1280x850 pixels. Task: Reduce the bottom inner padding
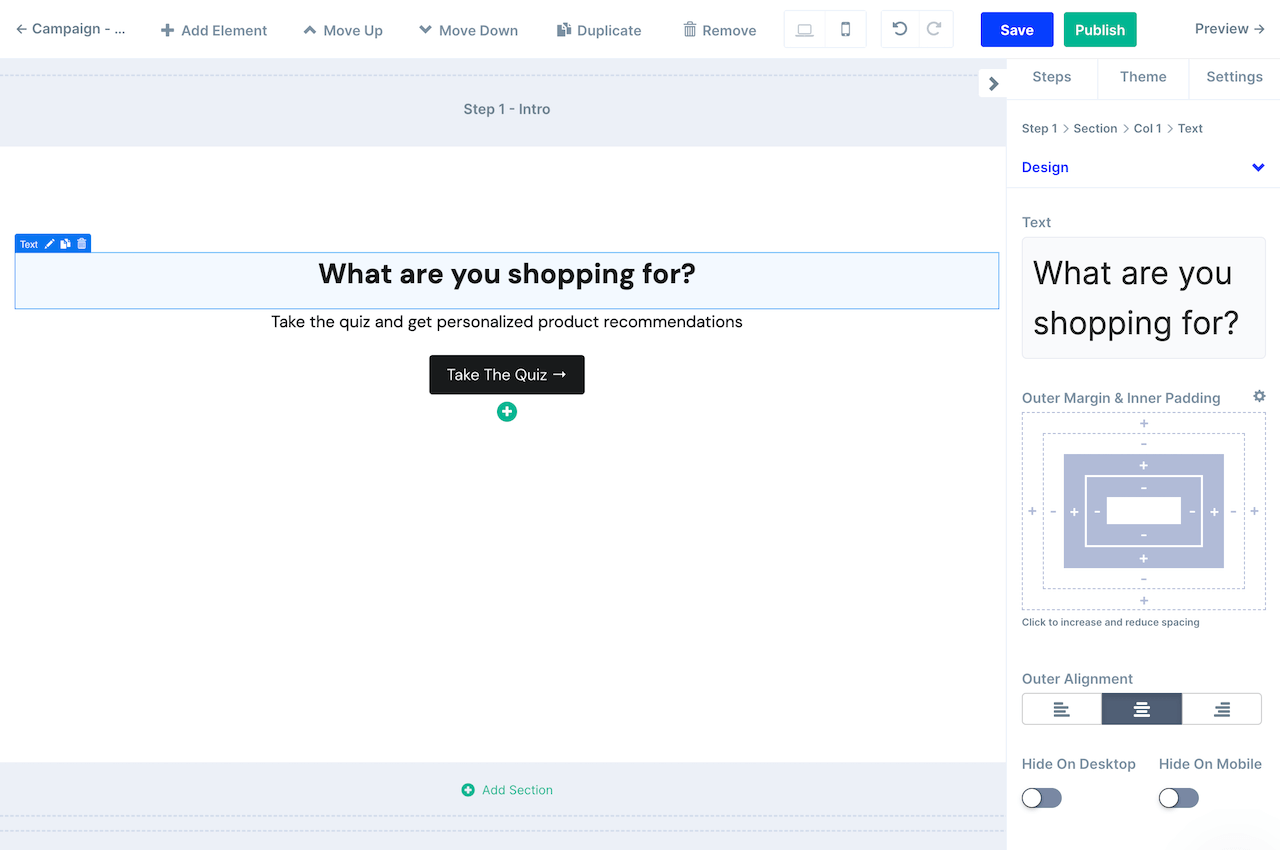click(x=1144, y=535)
